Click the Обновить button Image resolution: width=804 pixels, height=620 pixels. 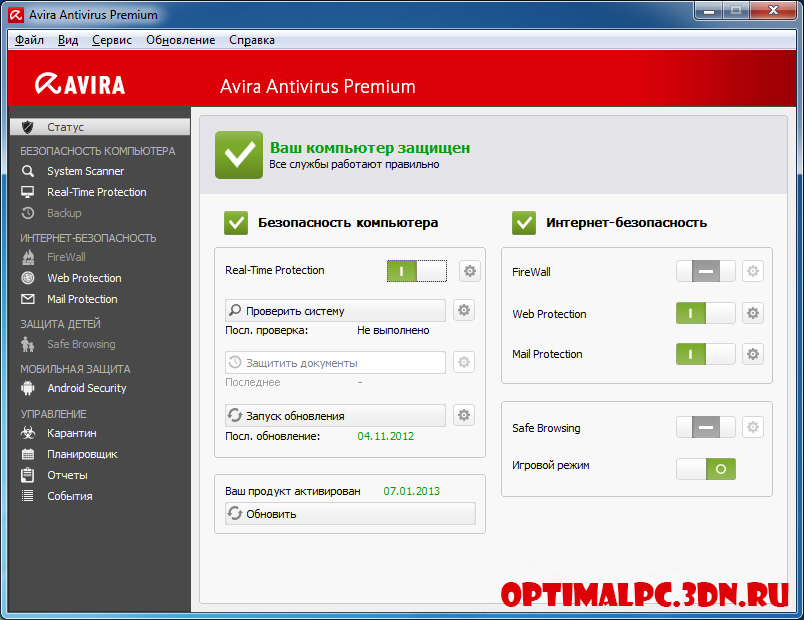click(x=350, y=513)
